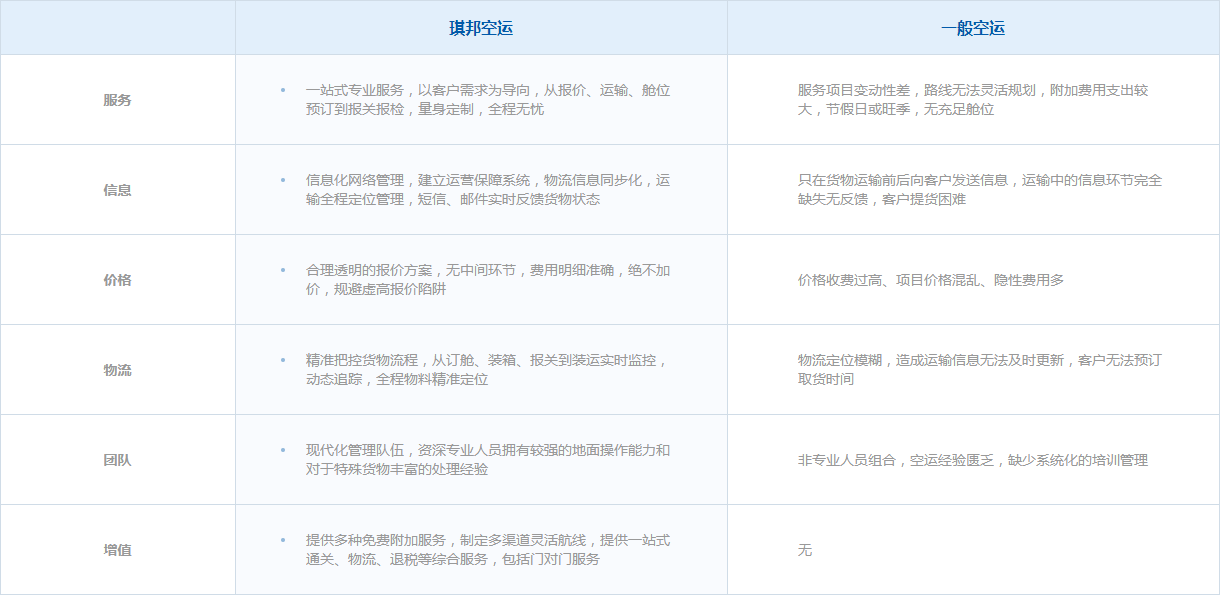This screenshot has height=595, width=1220.
Task: Click text starting 现代化管理队伍
Action: pos(488,460)
